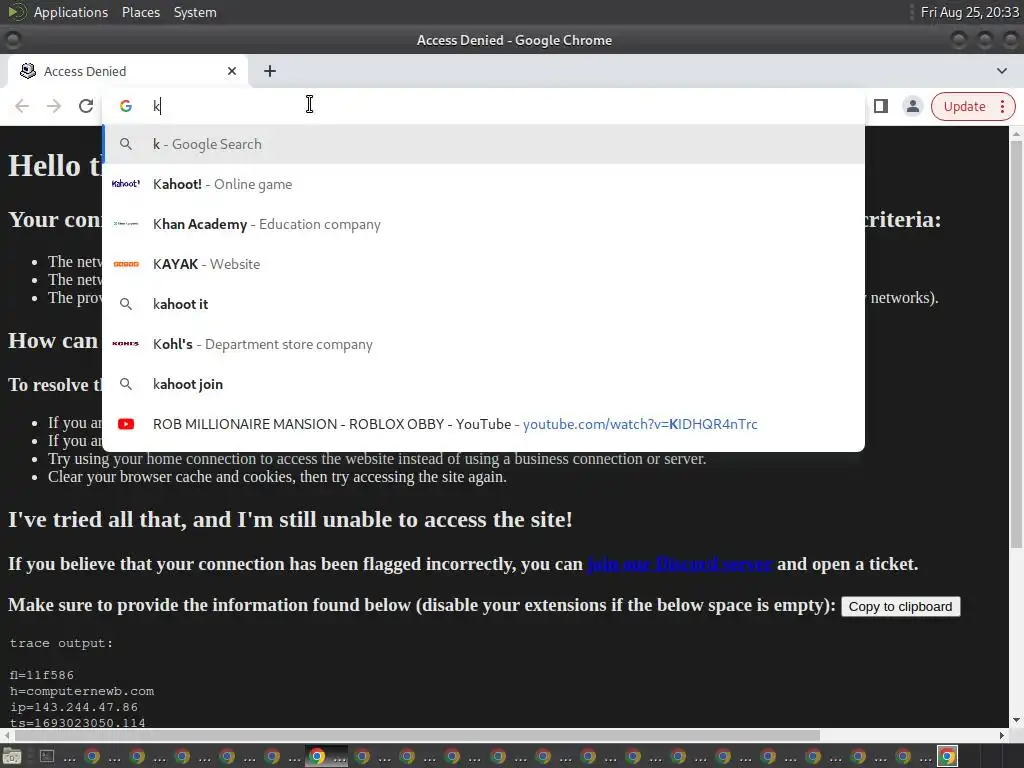Click the scroll up arrow of vertical scrollbar

tap(1016, 133)
